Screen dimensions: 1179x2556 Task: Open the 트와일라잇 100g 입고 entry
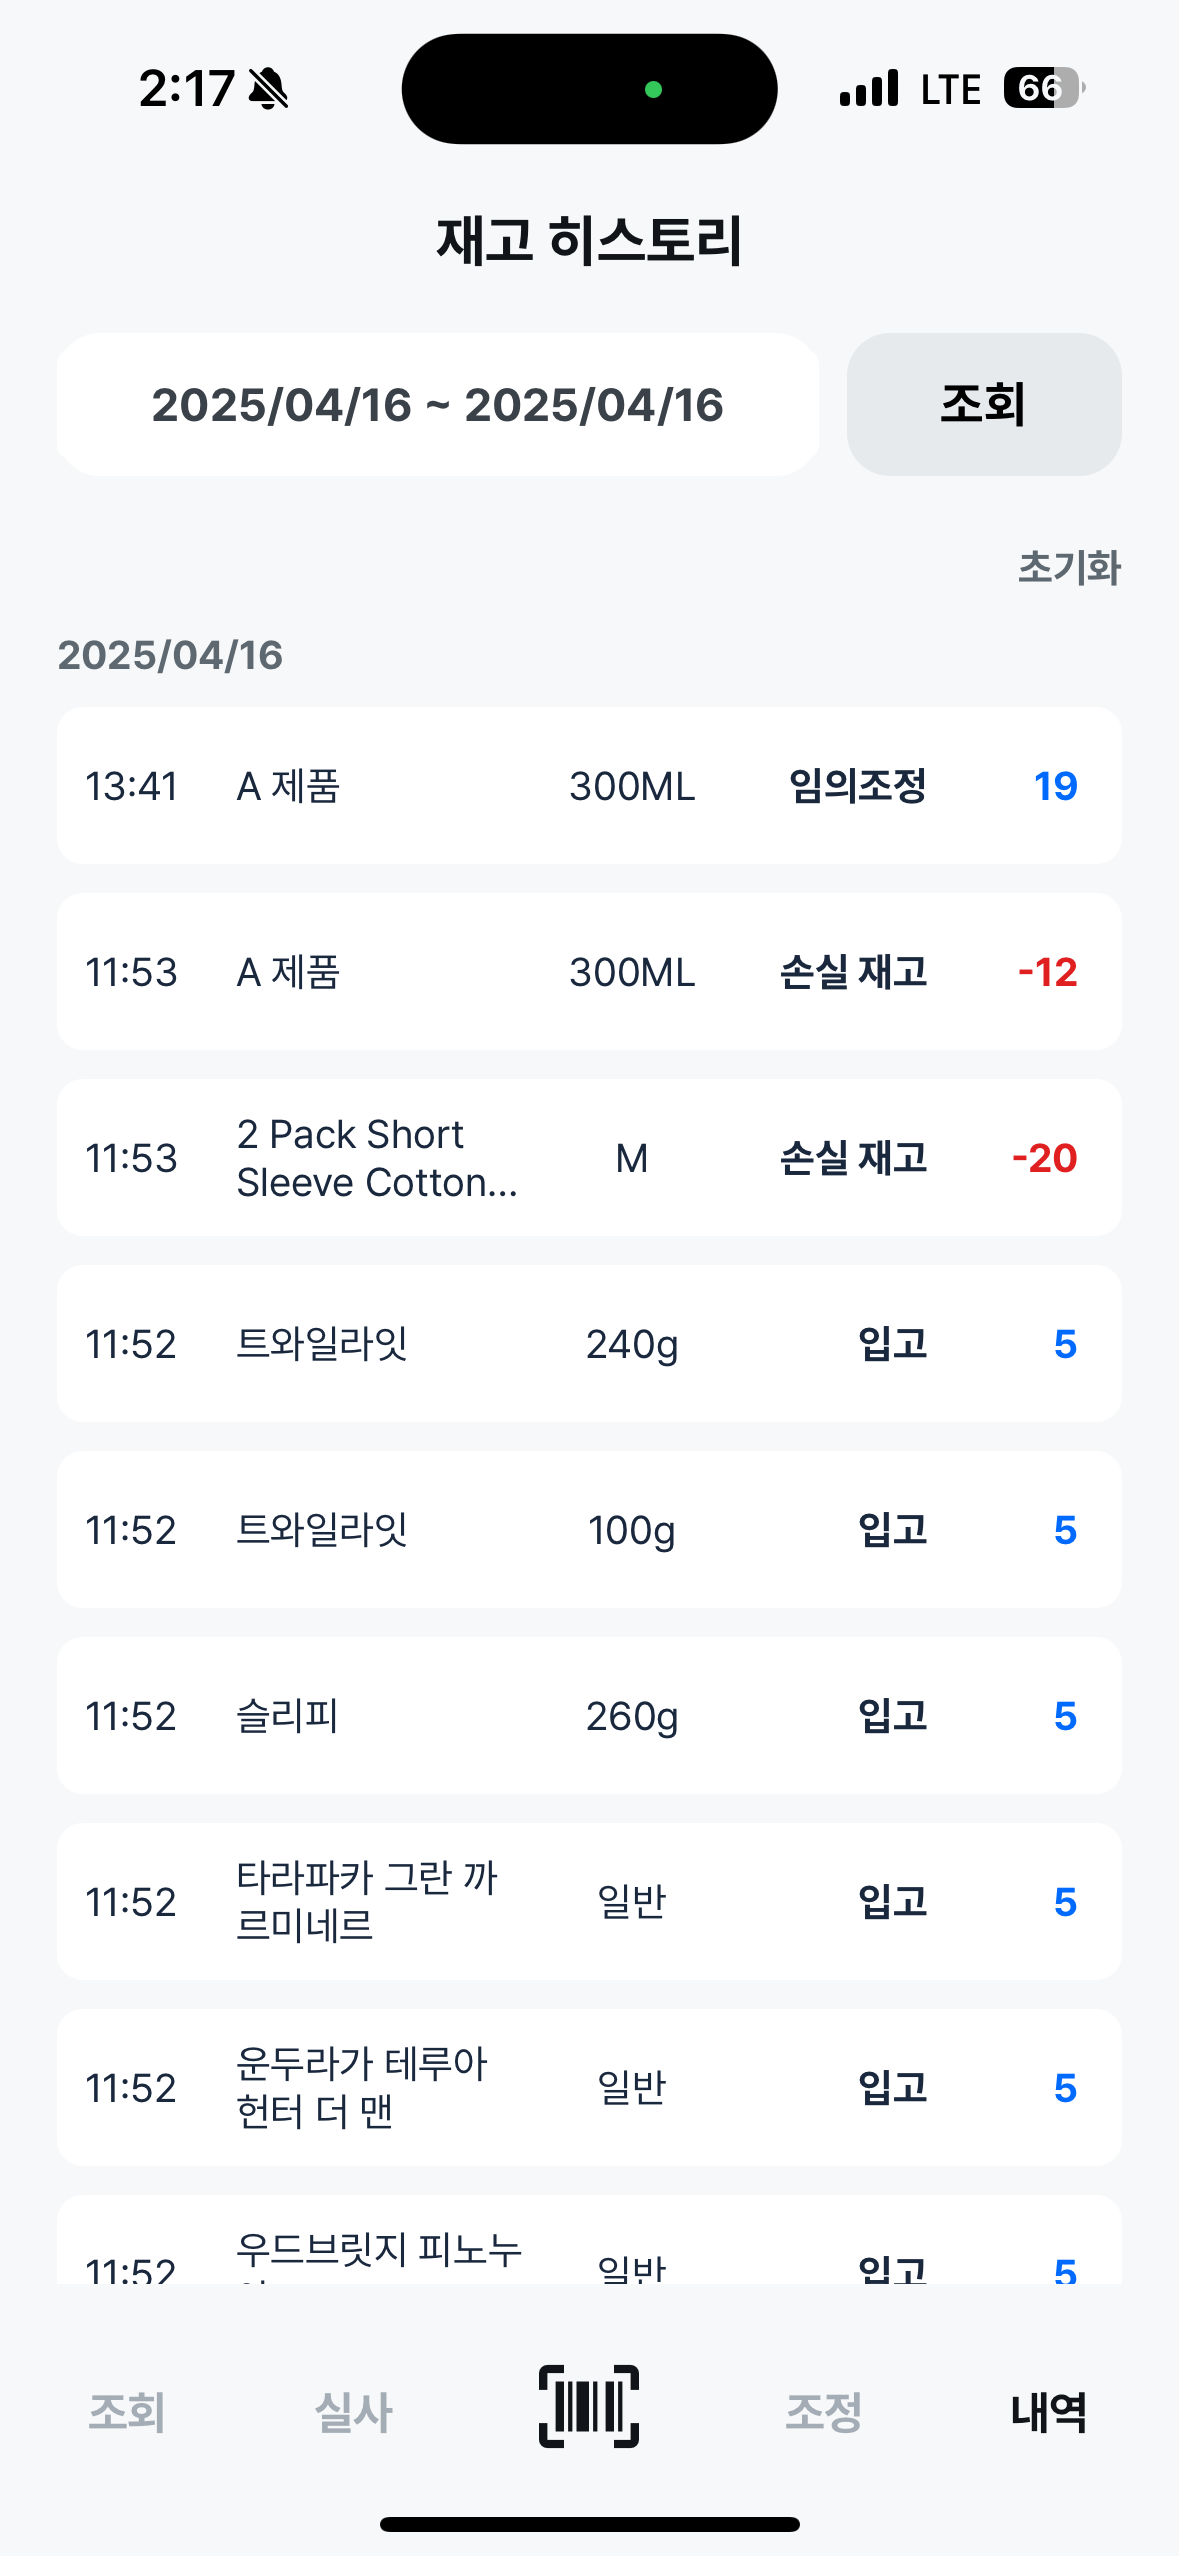[588, 1530]
